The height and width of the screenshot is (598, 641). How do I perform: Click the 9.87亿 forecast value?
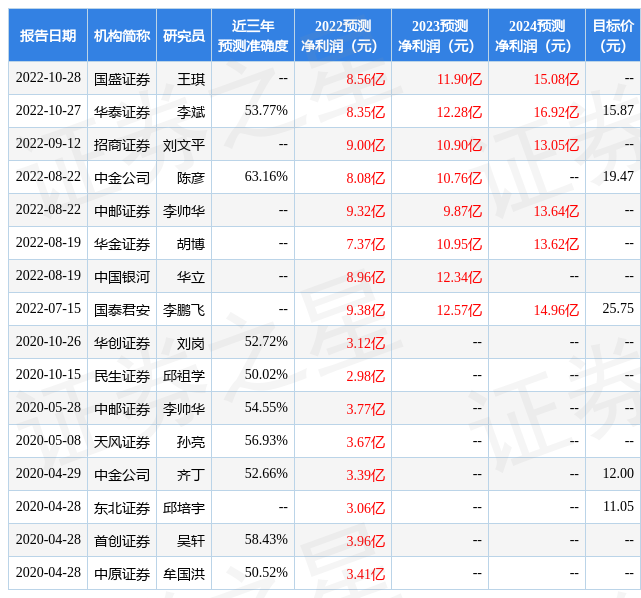[x=462, y=211]
